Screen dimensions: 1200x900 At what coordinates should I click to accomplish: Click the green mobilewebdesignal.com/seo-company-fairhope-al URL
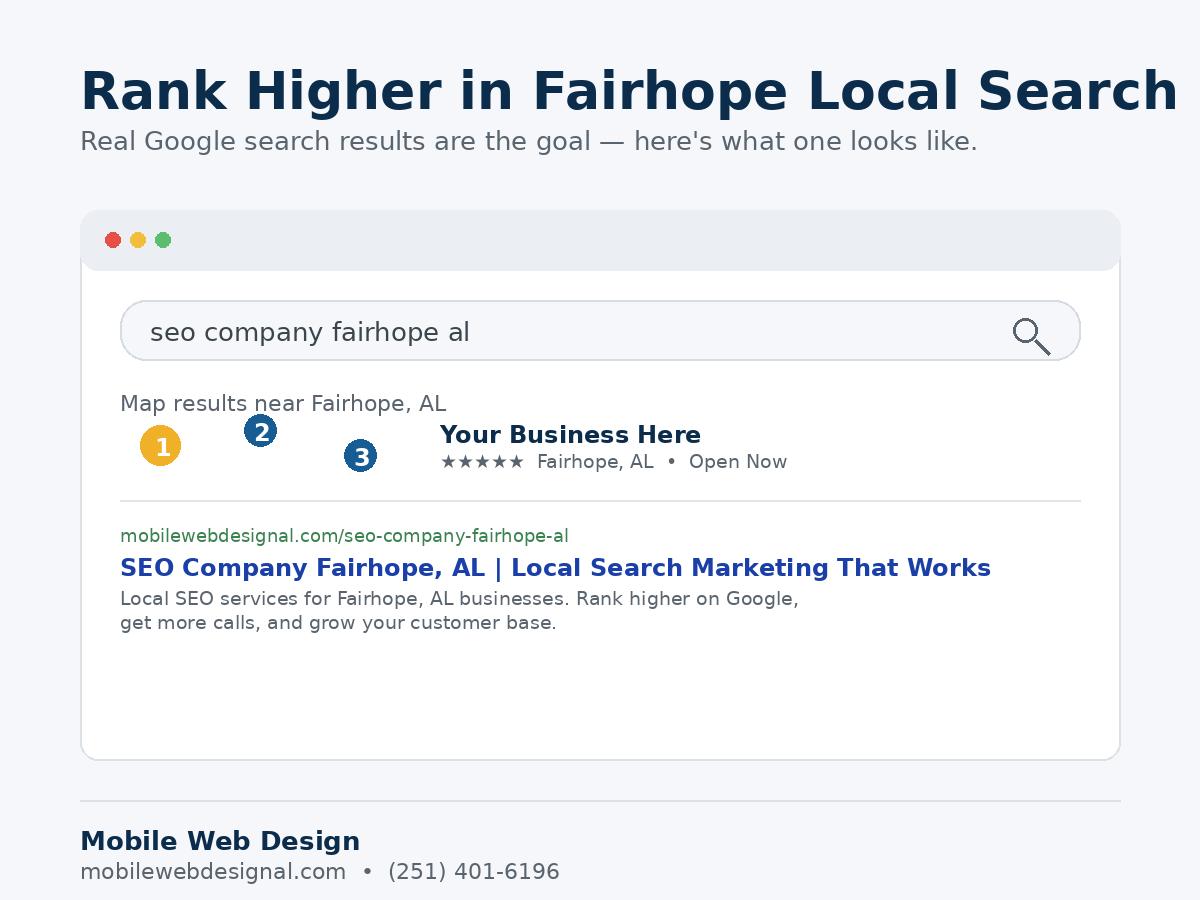click(x=344, y=536)
